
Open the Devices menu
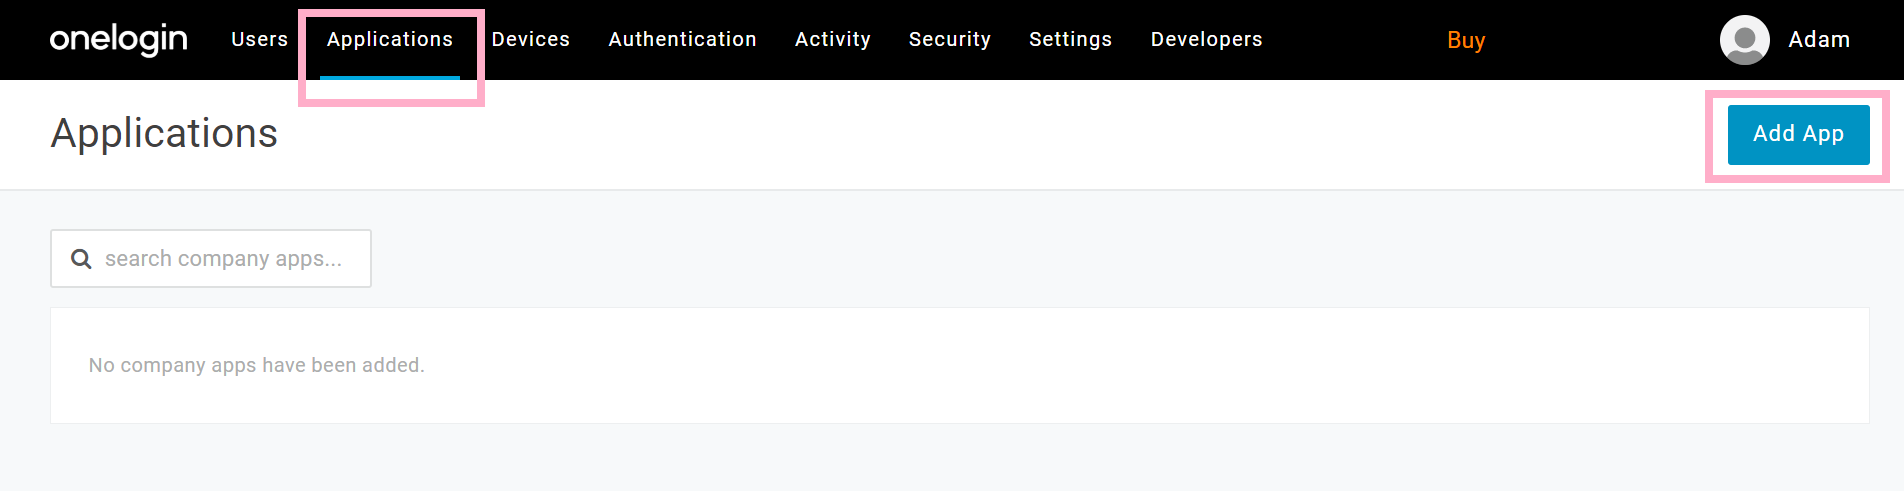click(530, 39)
